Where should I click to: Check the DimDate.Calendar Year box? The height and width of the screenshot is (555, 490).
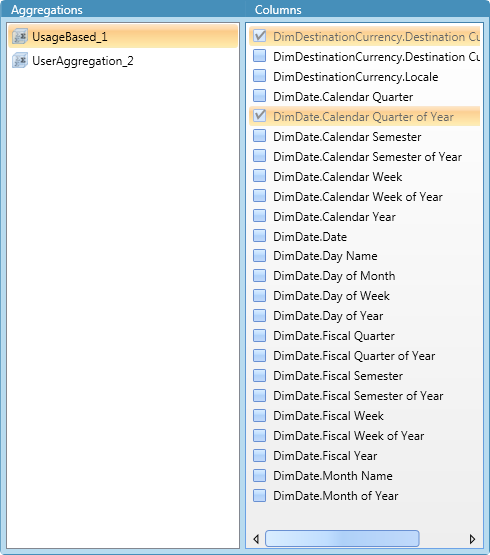click(260, 216)
